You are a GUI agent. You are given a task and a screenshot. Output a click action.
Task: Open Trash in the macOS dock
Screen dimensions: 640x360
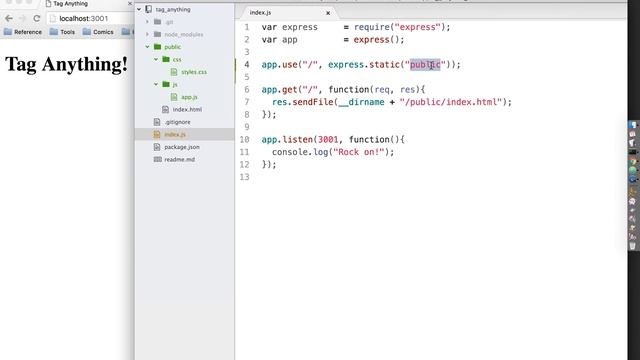tap(632, 246)
